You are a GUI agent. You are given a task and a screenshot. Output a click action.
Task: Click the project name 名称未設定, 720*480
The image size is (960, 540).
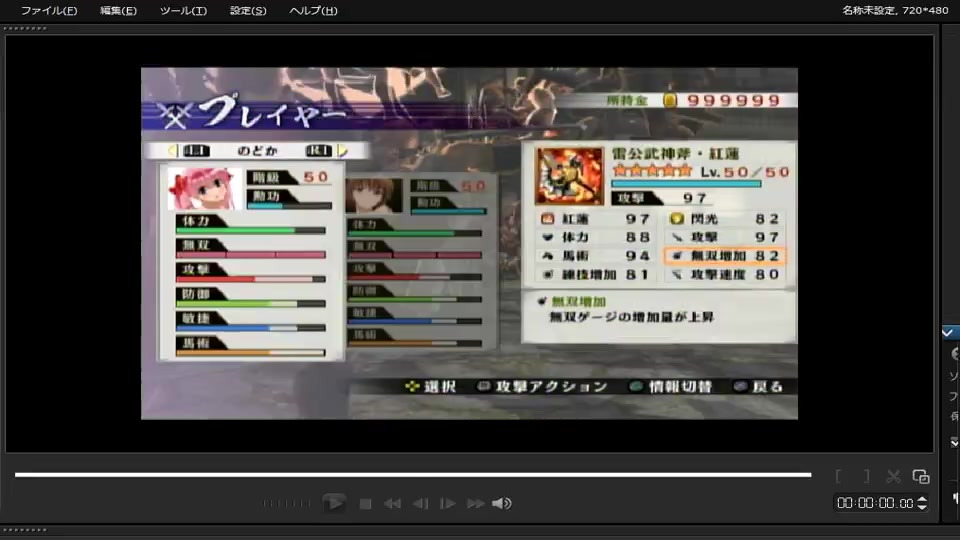(x=894, y=10)
